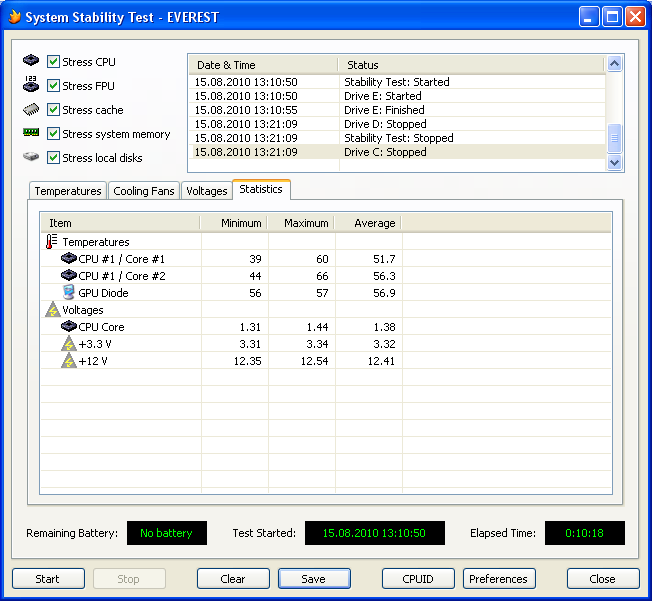Click the memory module icon beside Stress system memory

(31, 133)
